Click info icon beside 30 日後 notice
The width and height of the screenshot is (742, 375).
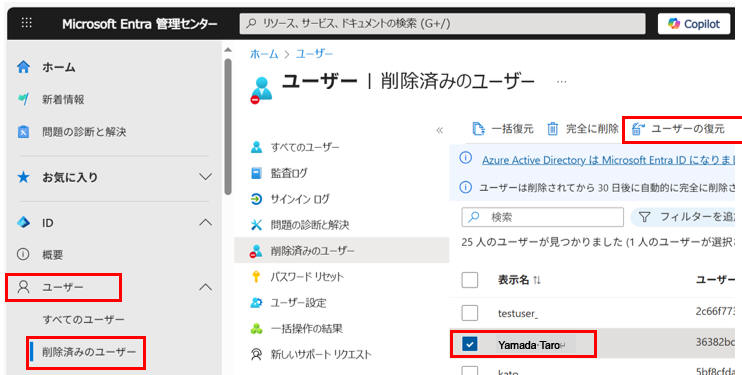466,188
